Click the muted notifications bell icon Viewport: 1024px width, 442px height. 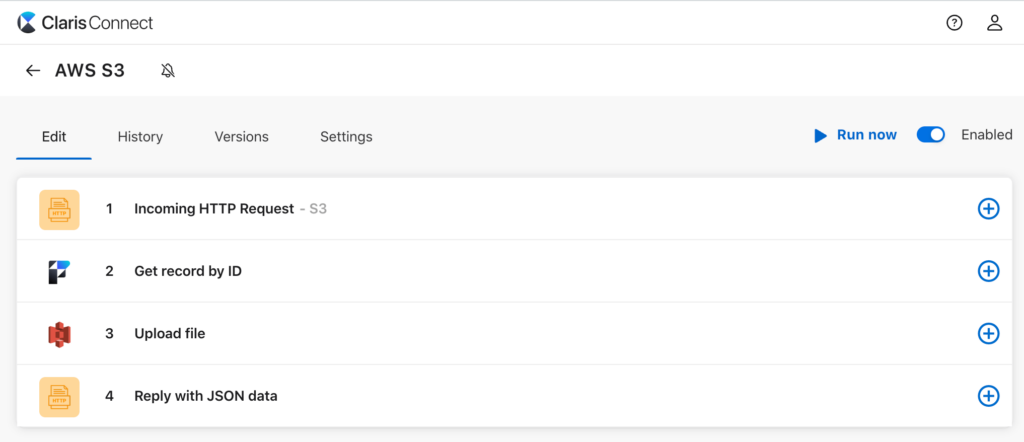coord(168,71)
